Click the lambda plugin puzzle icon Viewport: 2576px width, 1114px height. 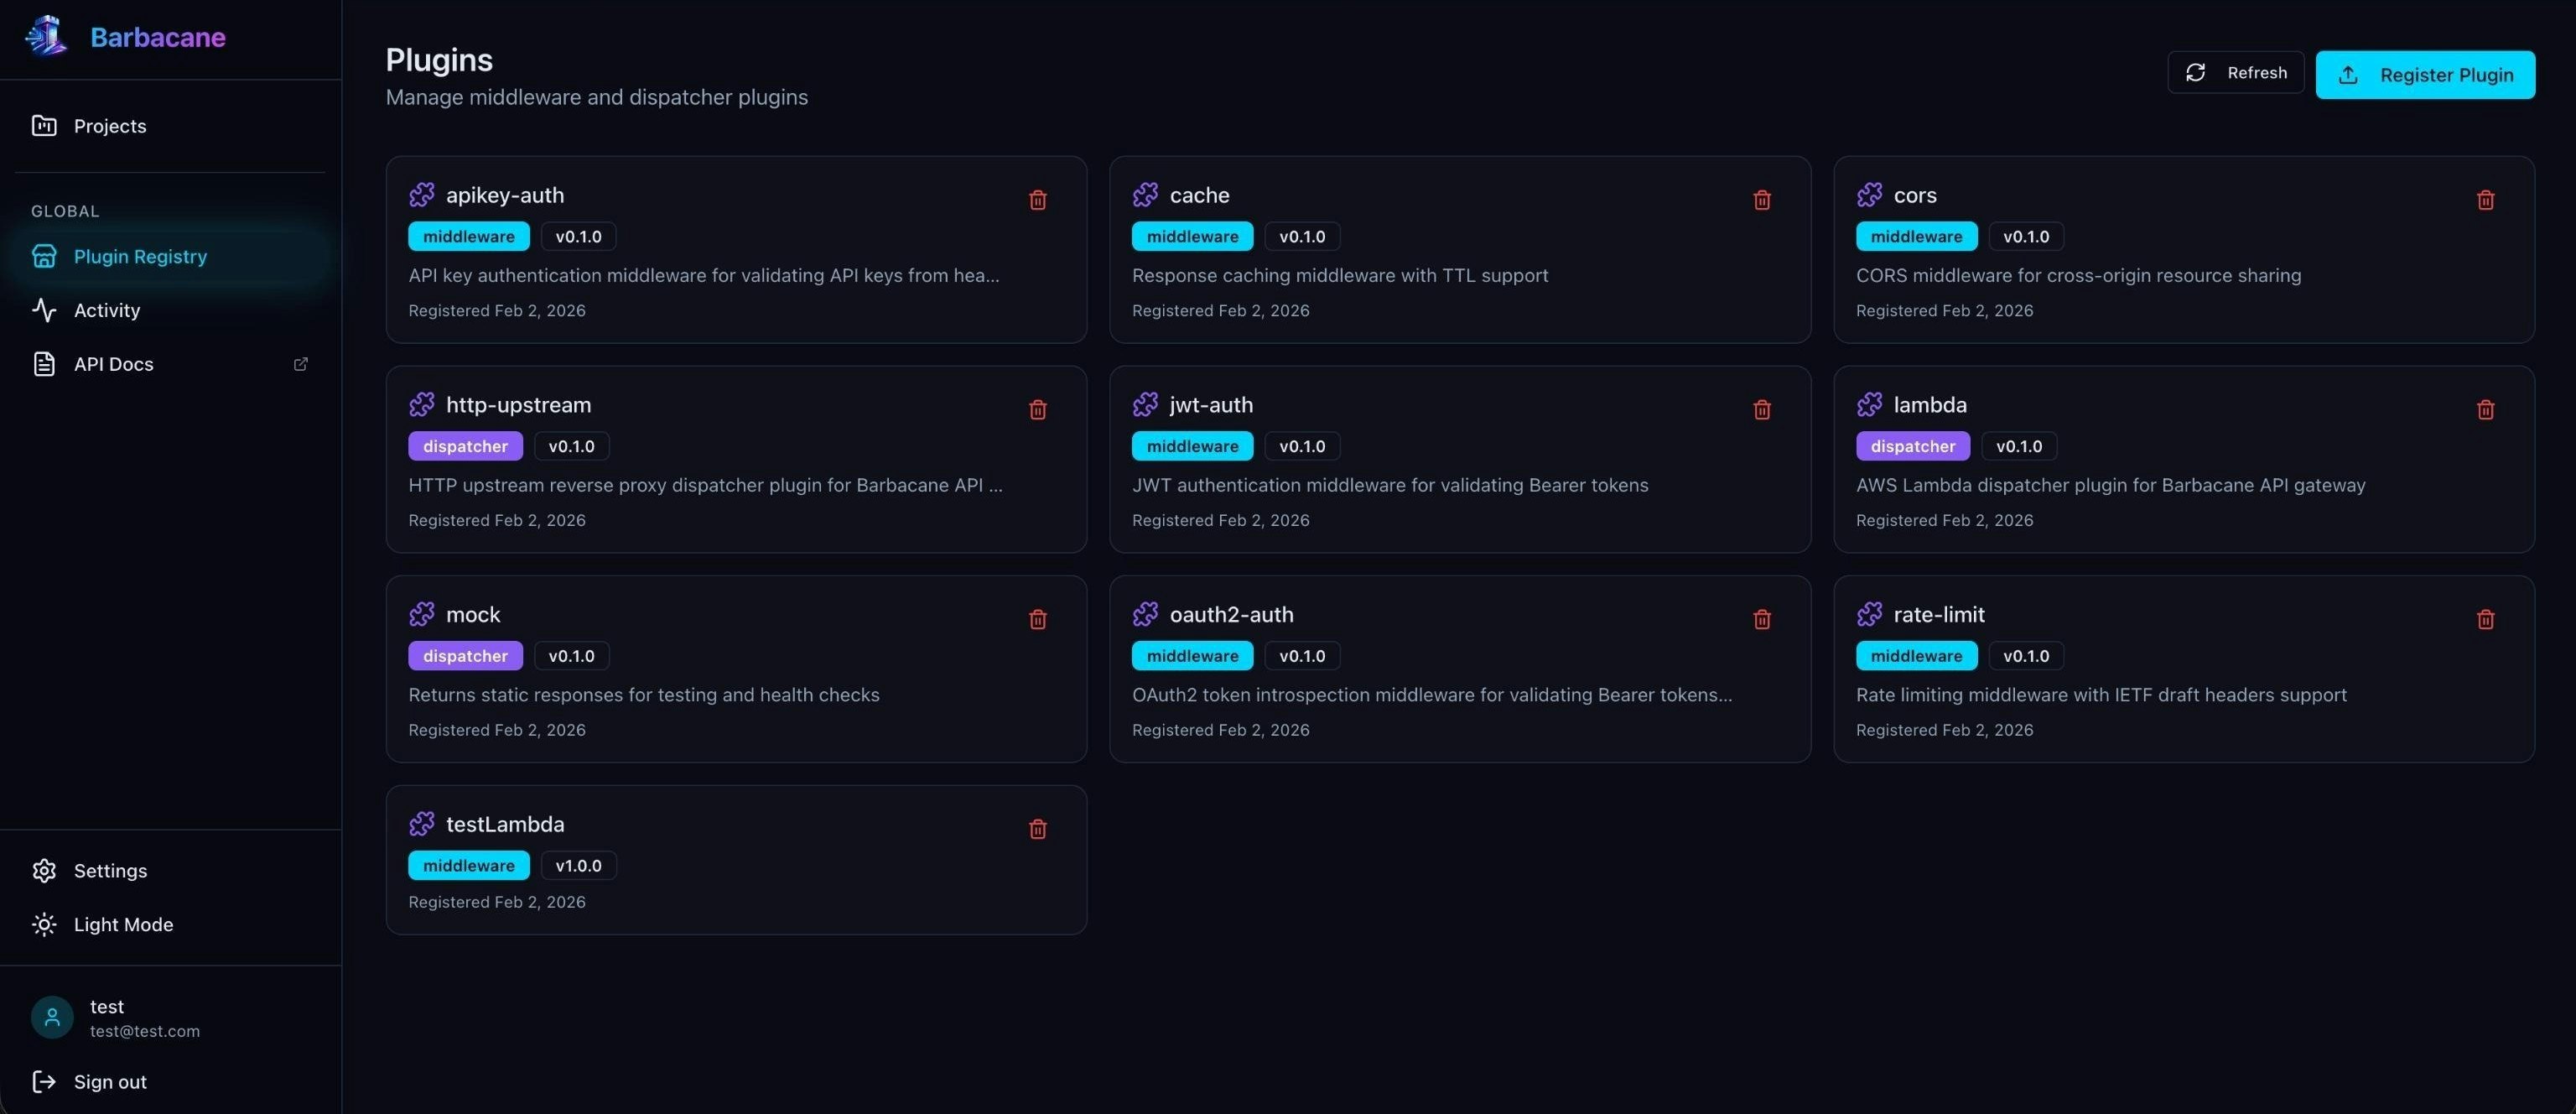(x=1870, y=404)
